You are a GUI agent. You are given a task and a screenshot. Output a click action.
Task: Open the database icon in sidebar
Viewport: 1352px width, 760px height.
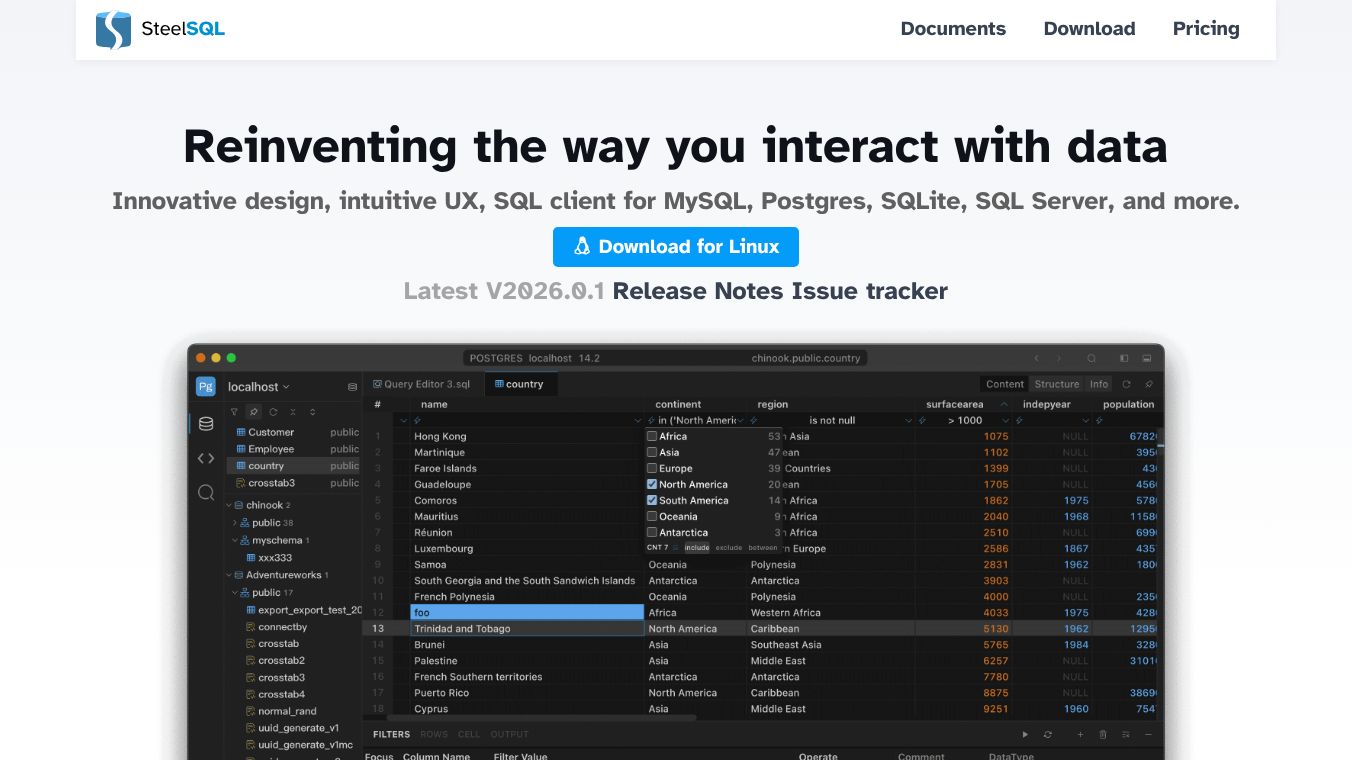pos(206,423)
